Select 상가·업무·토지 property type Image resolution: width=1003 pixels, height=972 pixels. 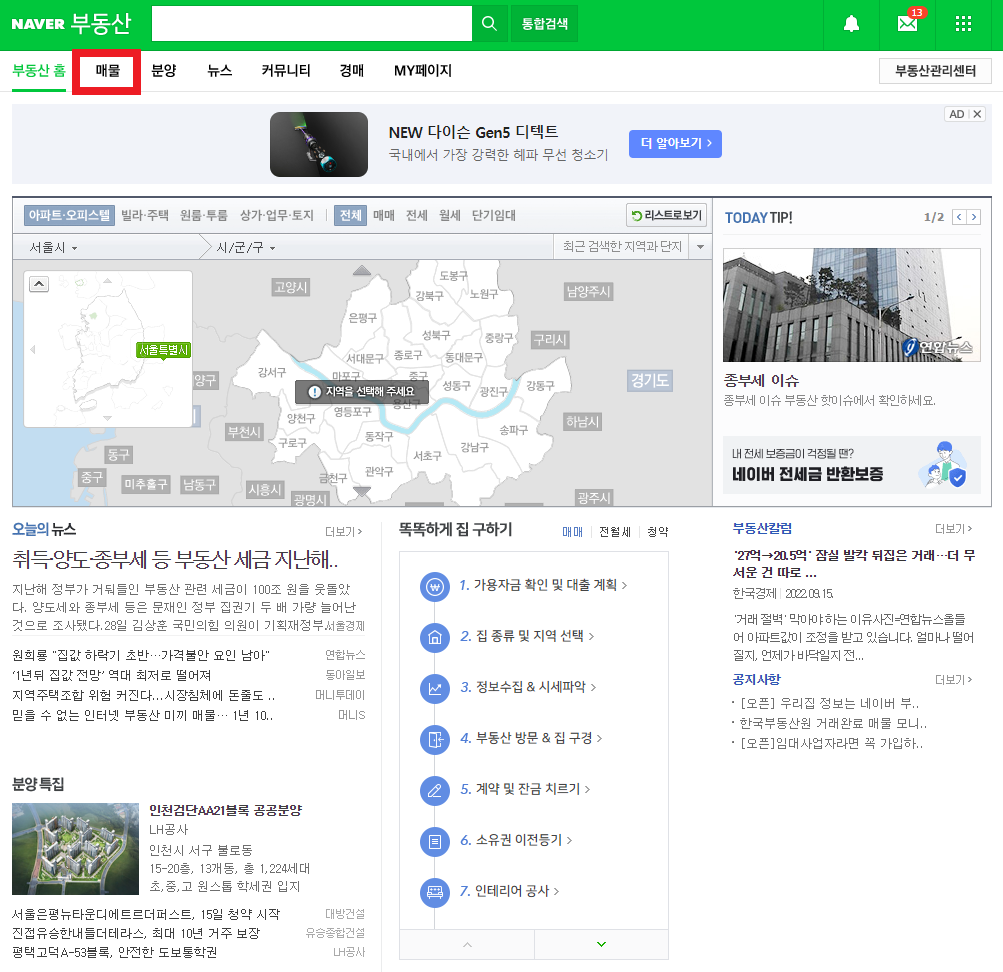pyautogui.click(x=277, y=216)
